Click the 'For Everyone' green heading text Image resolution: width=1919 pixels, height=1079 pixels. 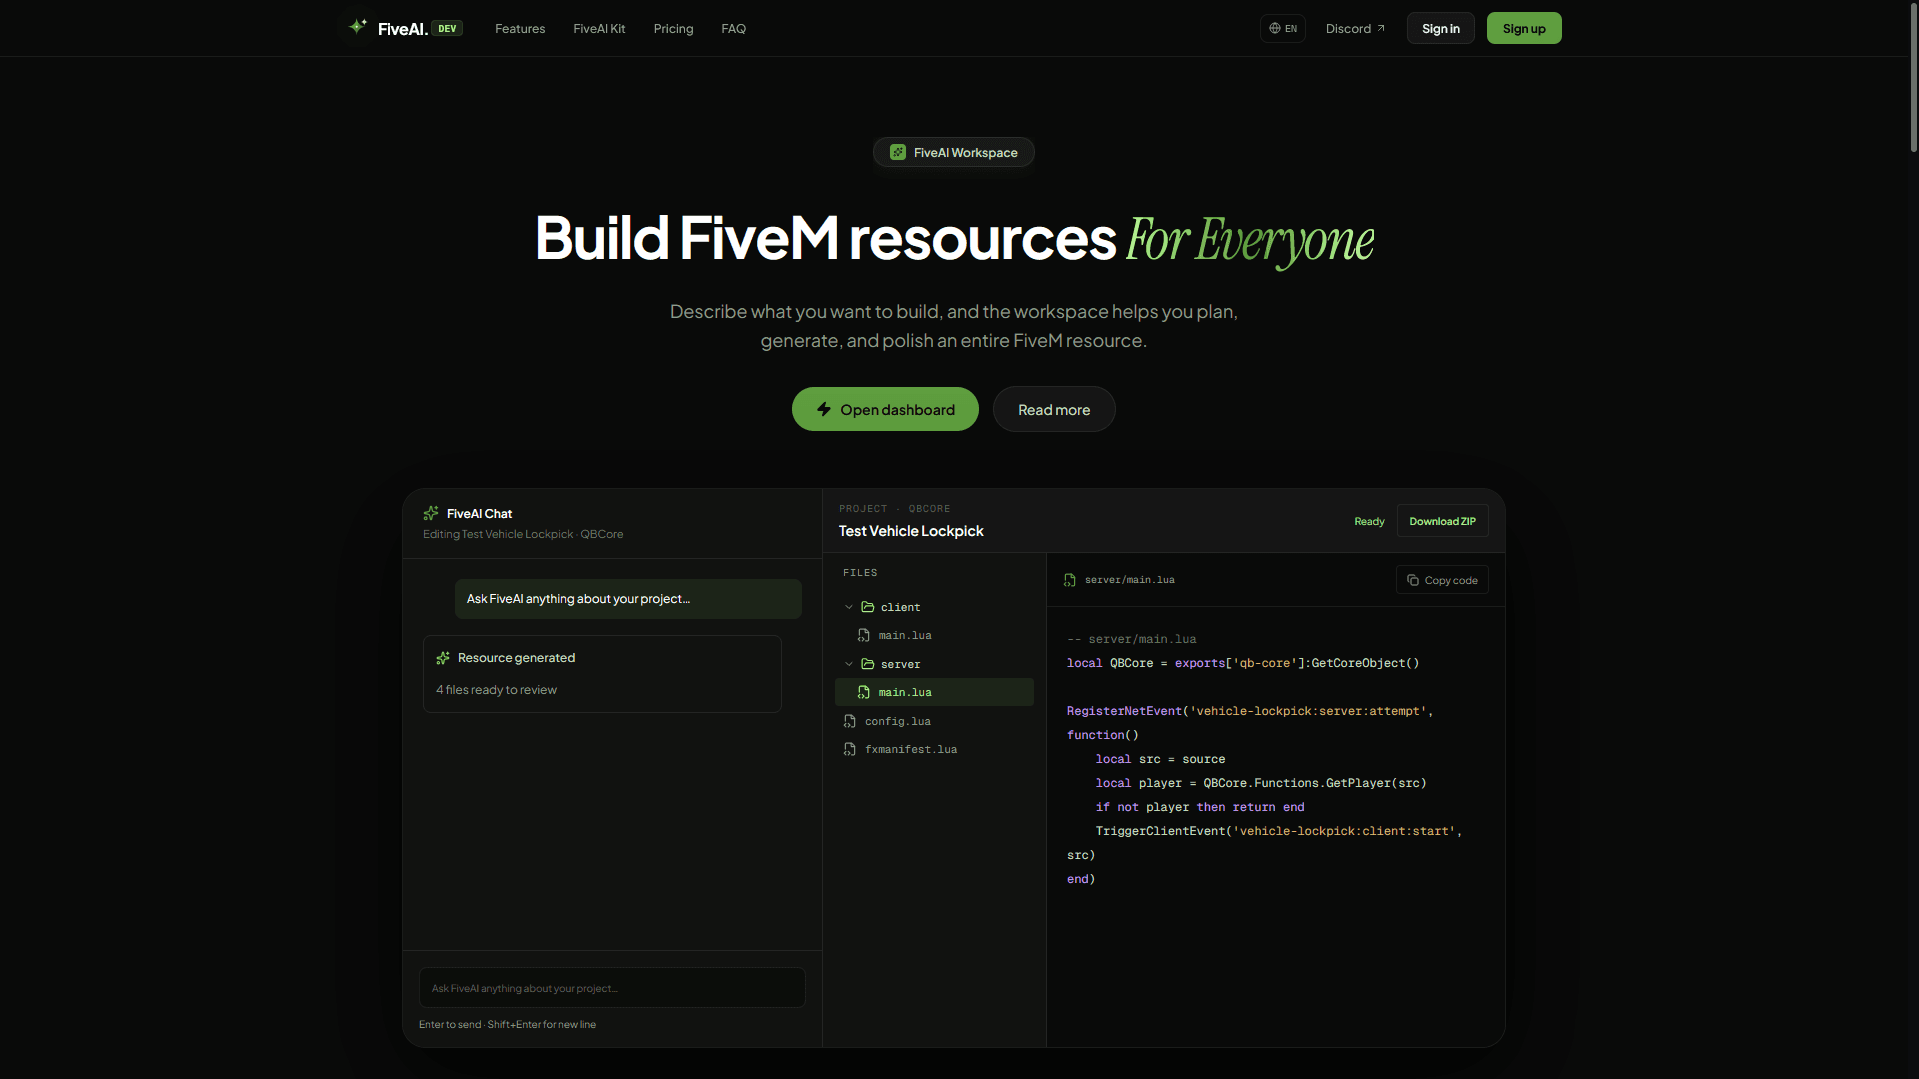click(1250, 240)
